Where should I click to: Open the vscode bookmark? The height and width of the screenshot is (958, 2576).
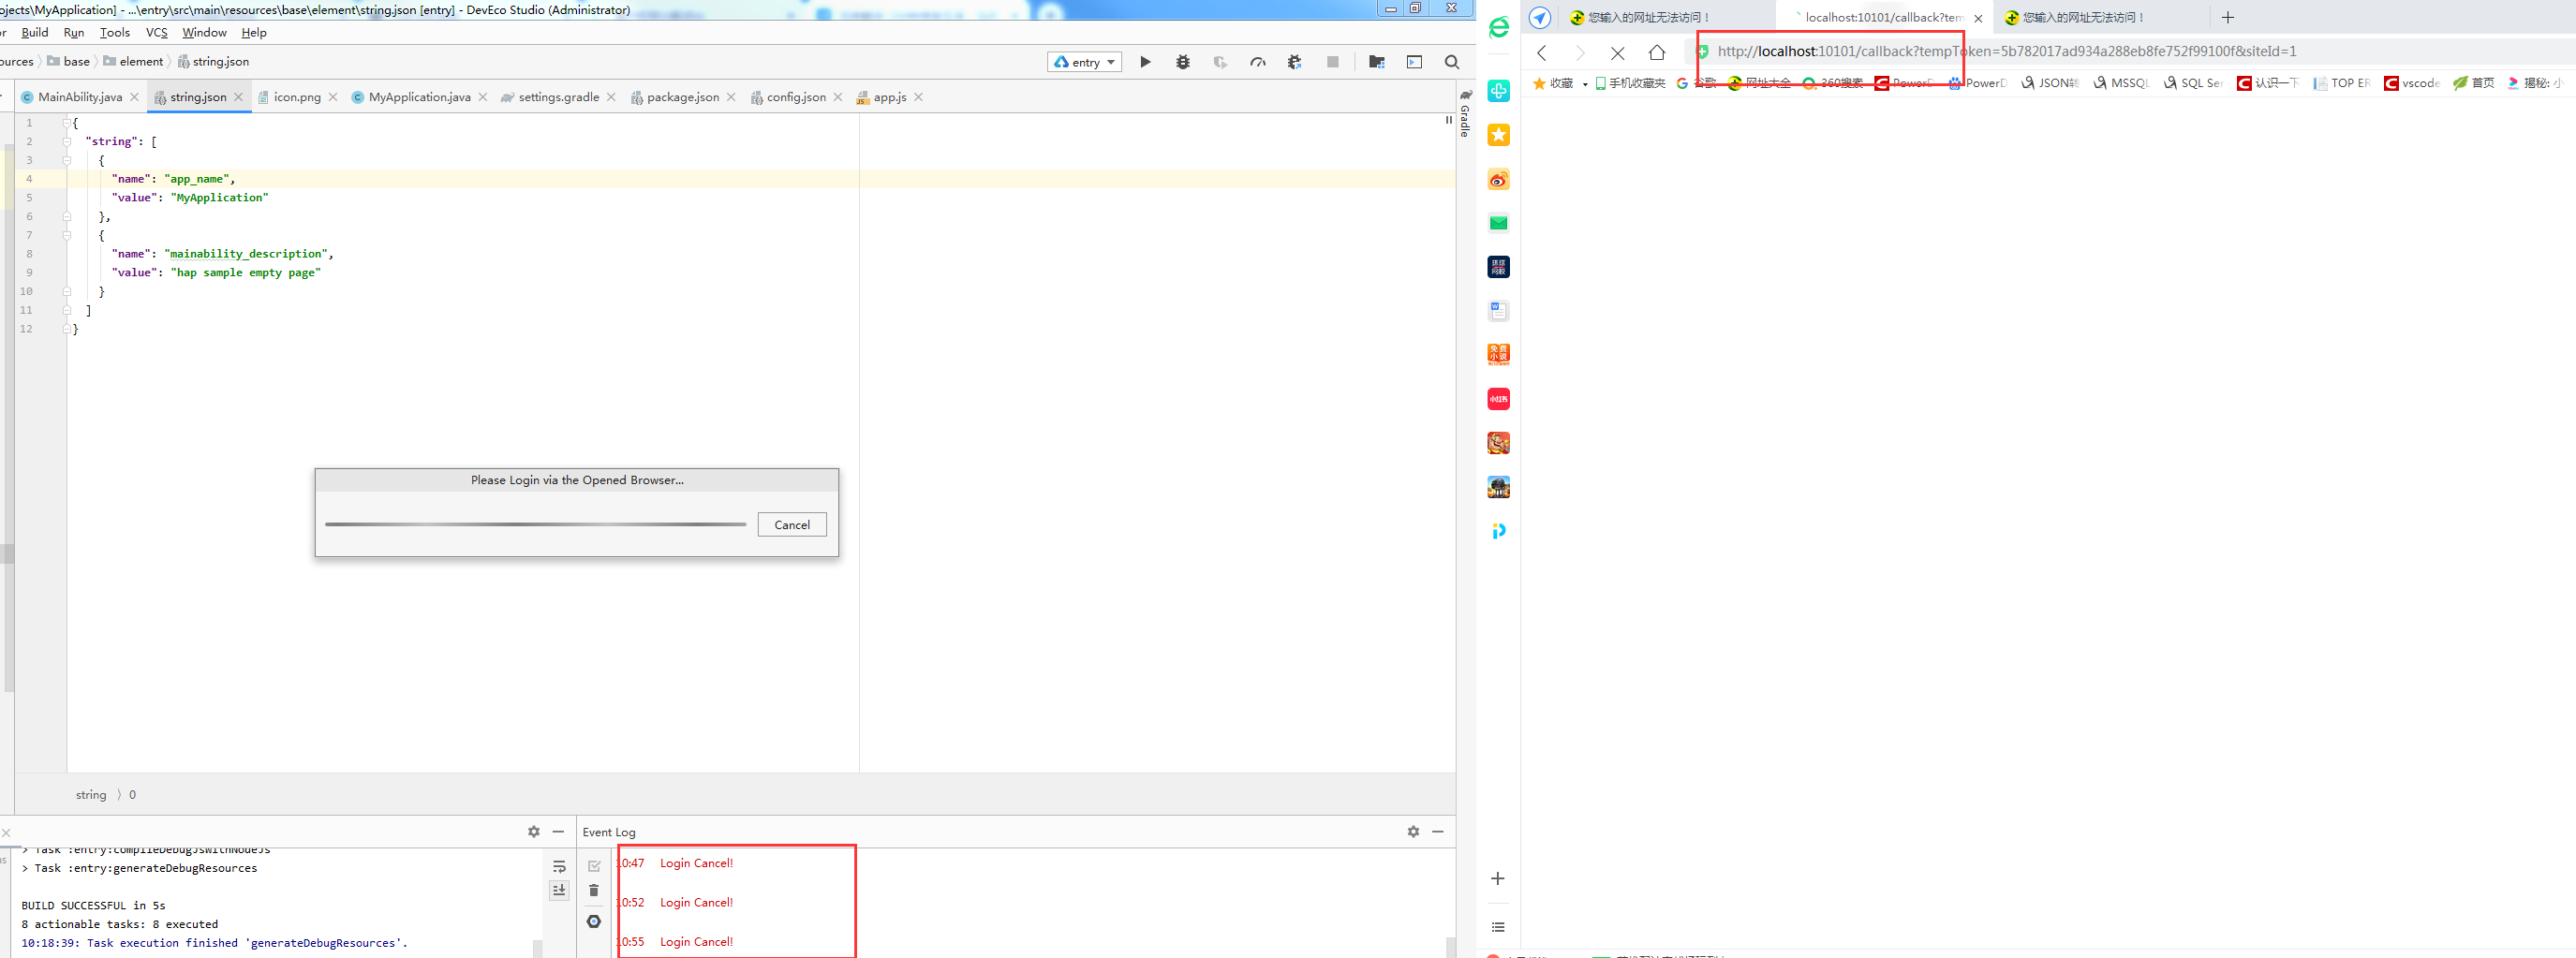tap(2411, 84)
